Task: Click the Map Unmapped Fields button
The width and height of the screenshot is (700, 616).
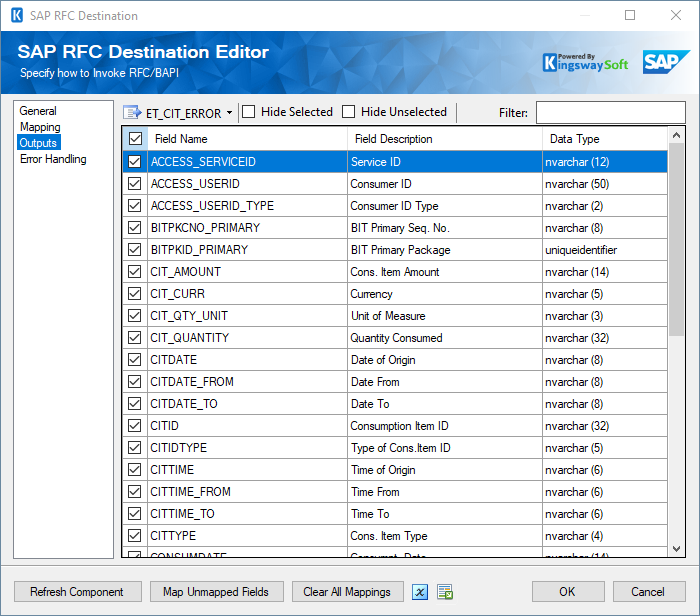Action: (x=217, y=592)
